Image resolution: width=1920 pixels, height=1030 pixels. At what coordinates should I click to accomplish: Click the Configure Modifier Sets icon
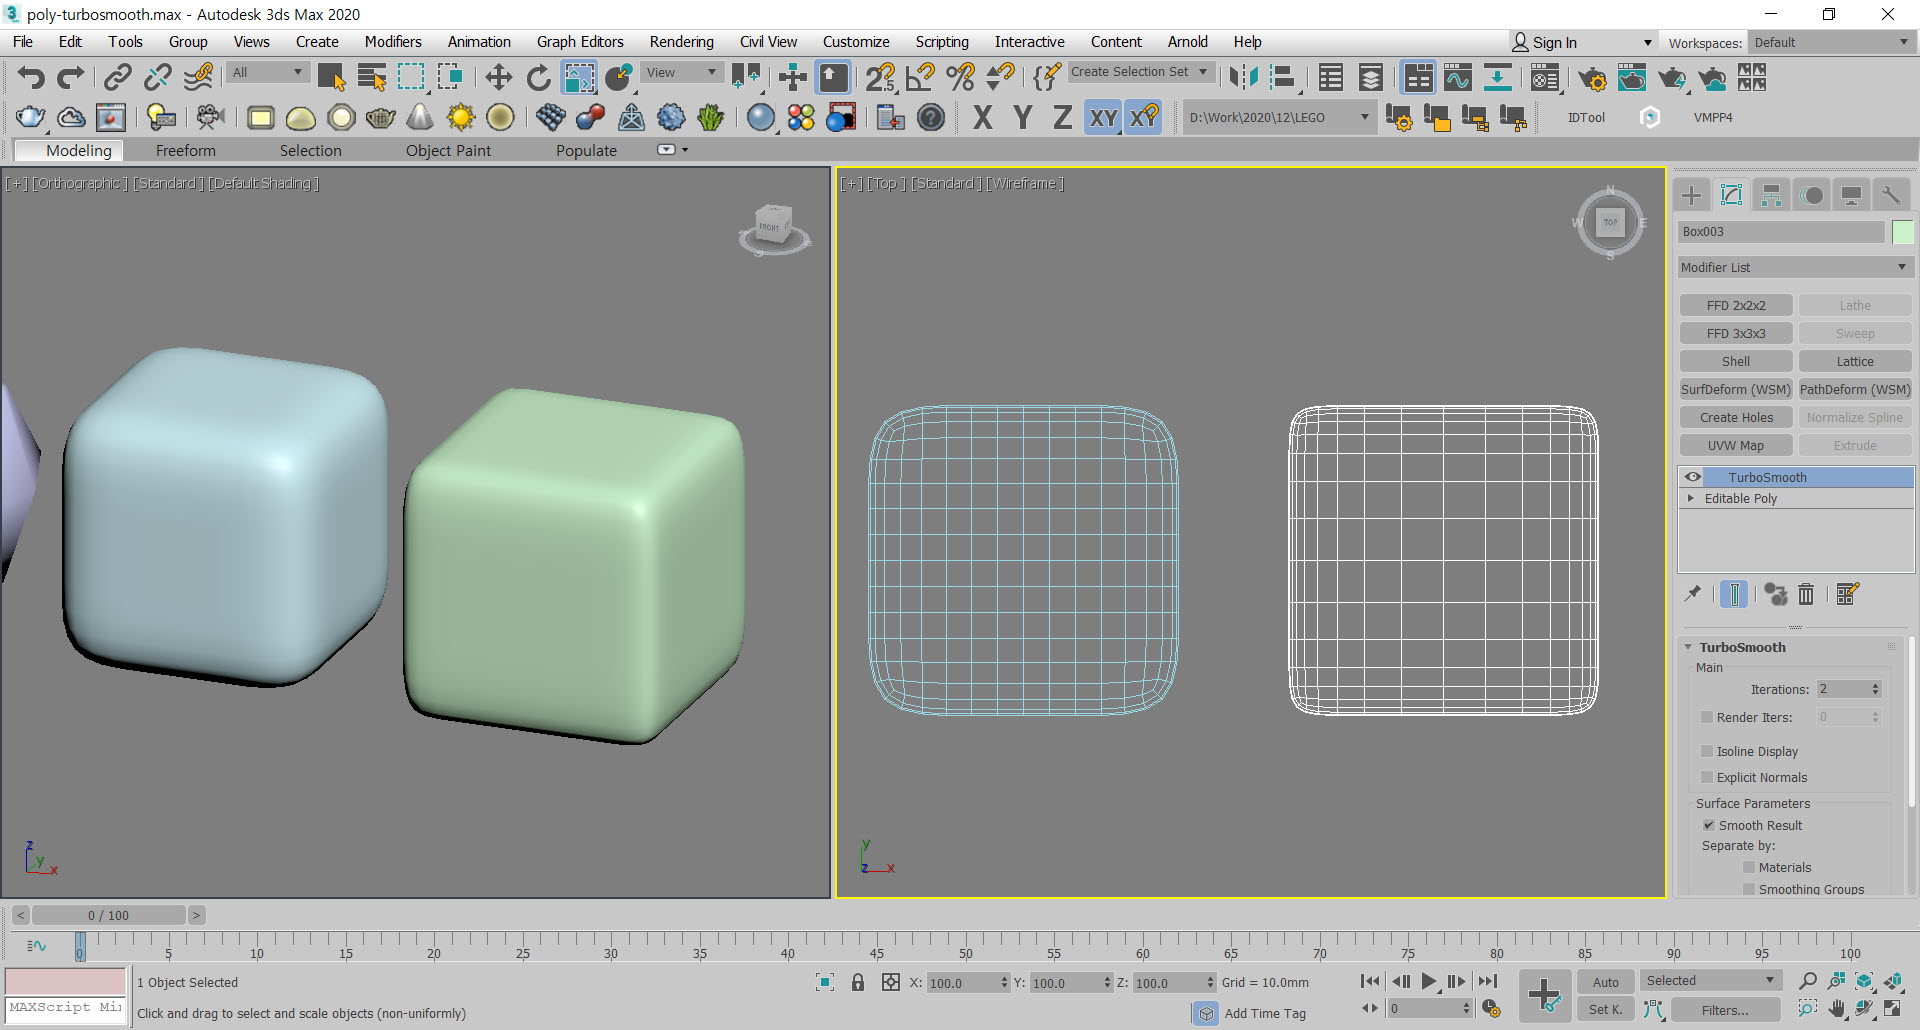[1847, 594]
